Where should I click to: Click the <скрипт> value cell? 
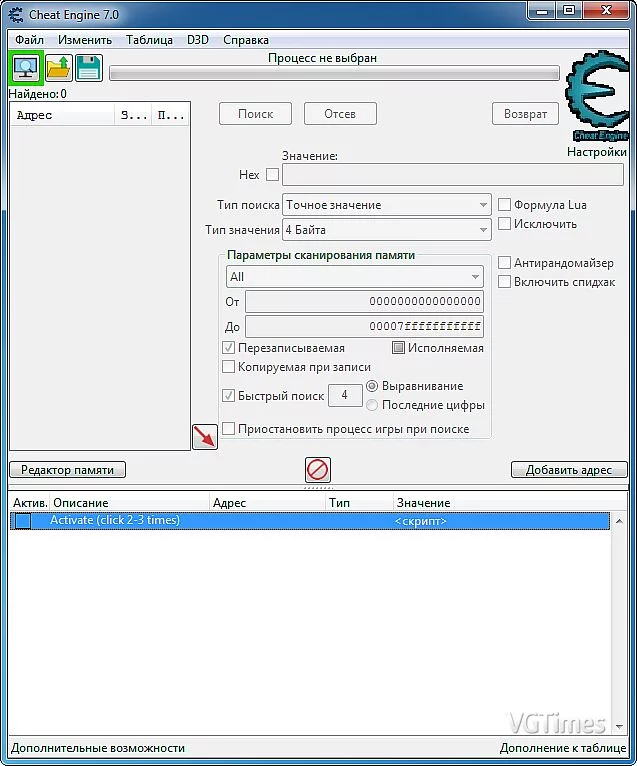(421, 521)
